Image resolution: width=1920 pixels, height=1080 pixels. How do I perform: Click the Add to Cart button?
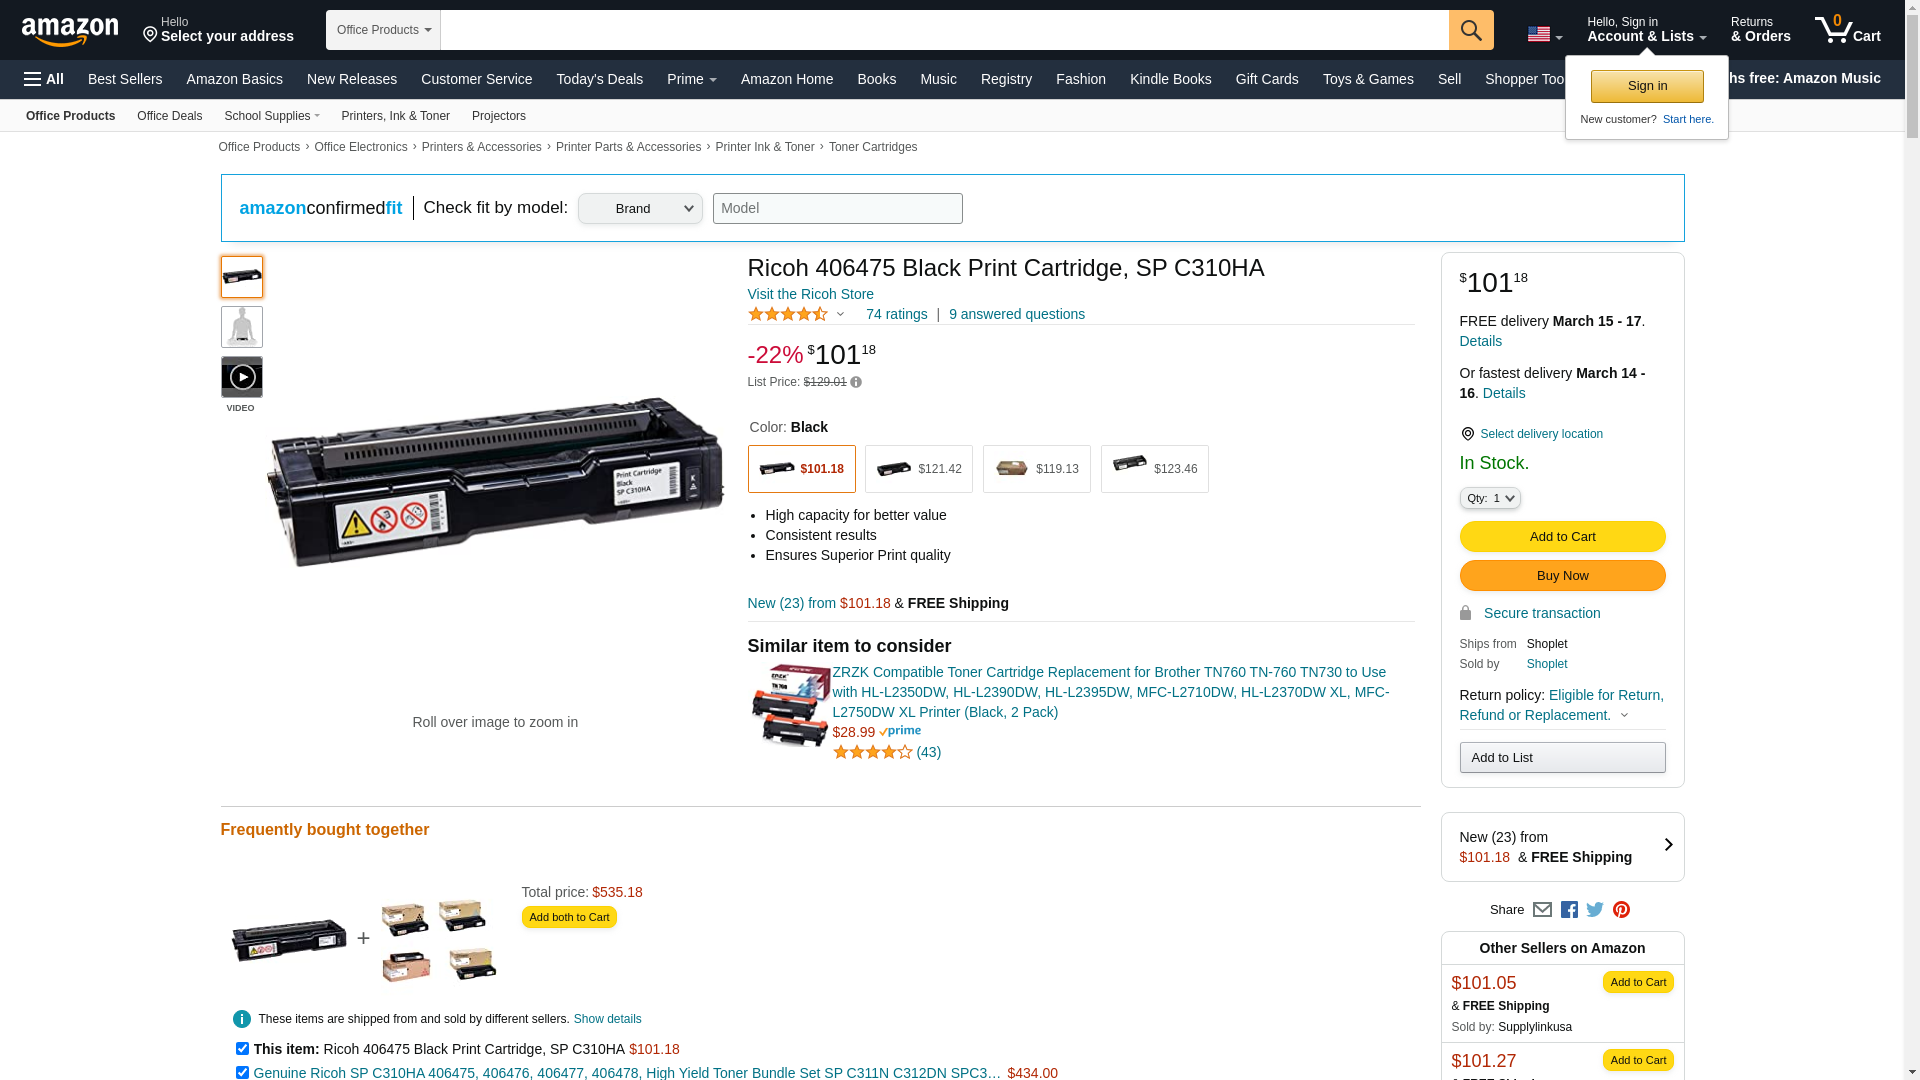pyautogui.click(x=1561, y=537)
